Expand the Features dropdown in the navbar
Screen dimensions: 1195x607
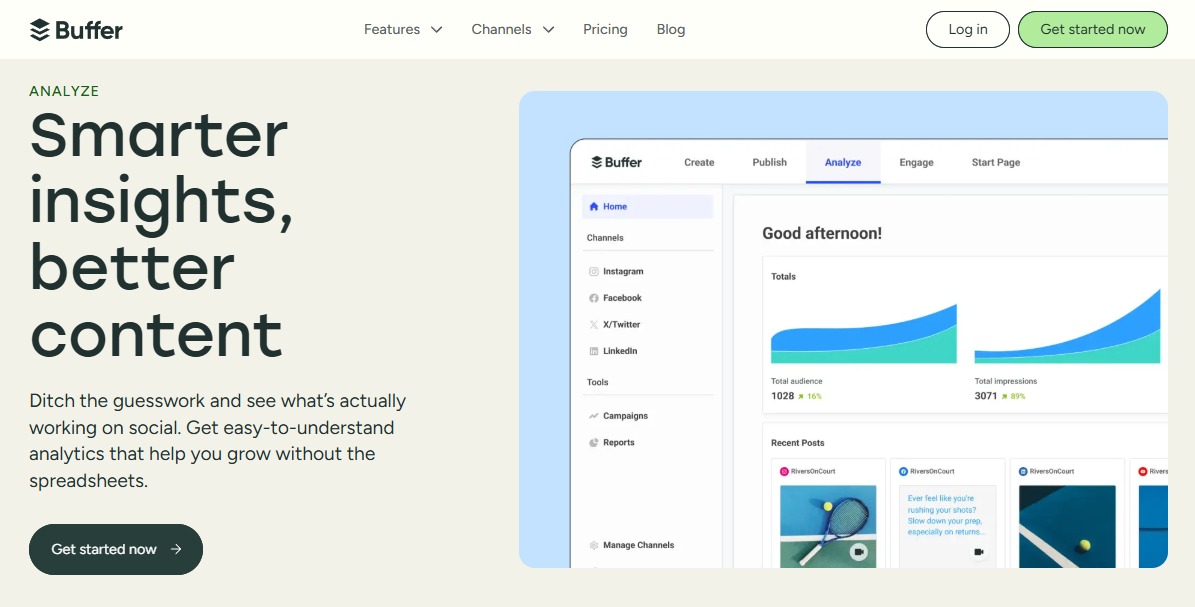[403, 29]
